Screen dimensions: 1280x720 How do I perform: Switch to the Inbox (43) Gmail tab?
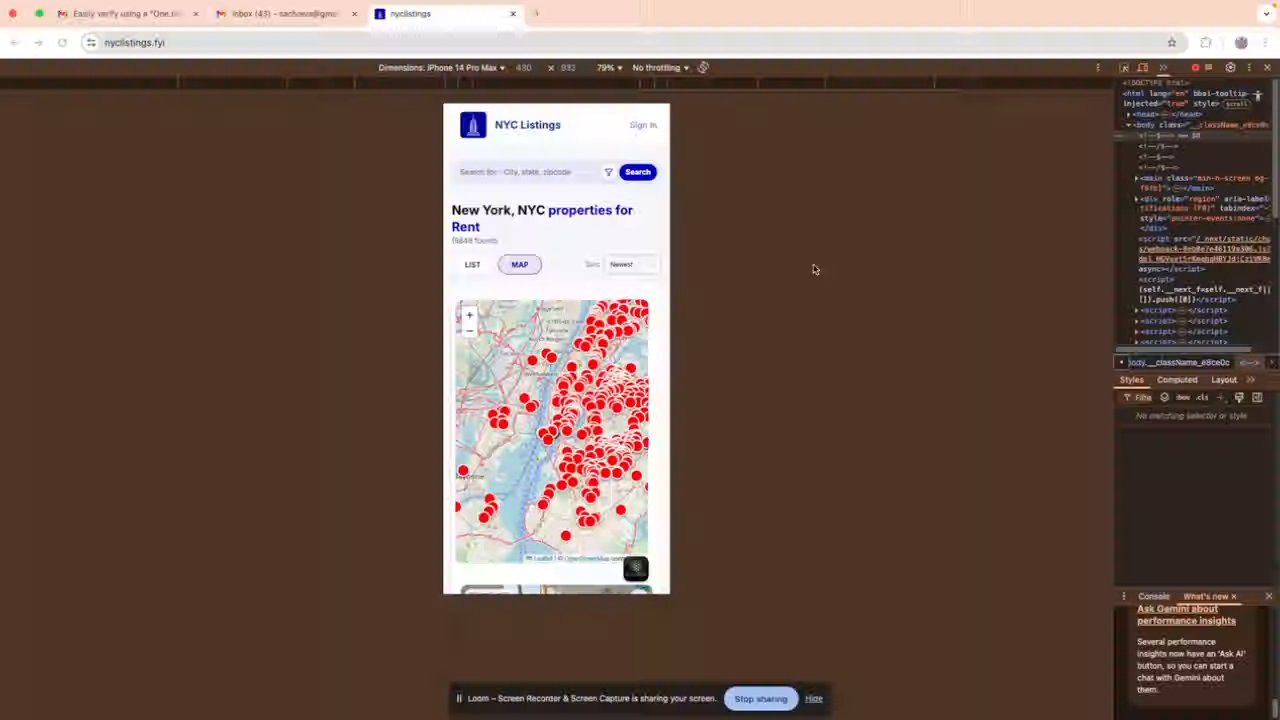click(288, 14)
